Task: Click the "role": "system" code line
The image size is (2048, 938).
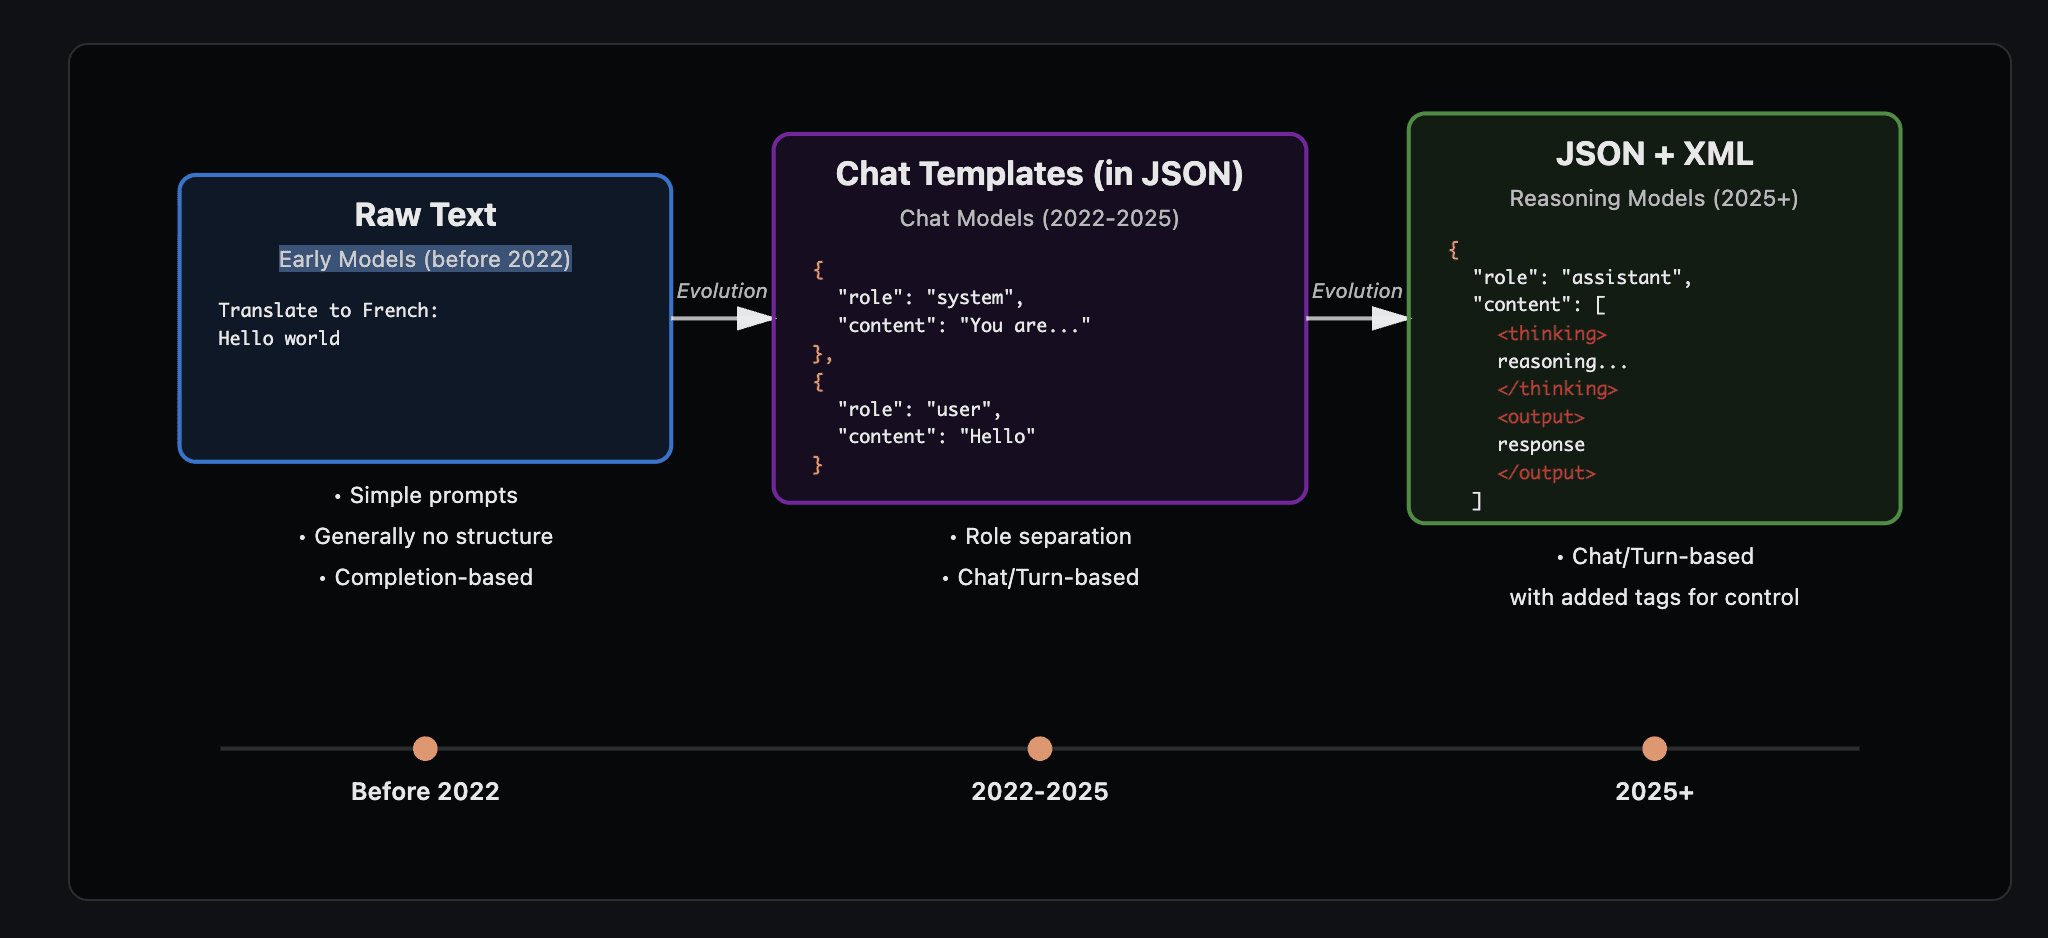Action: (x=930, y=298)
